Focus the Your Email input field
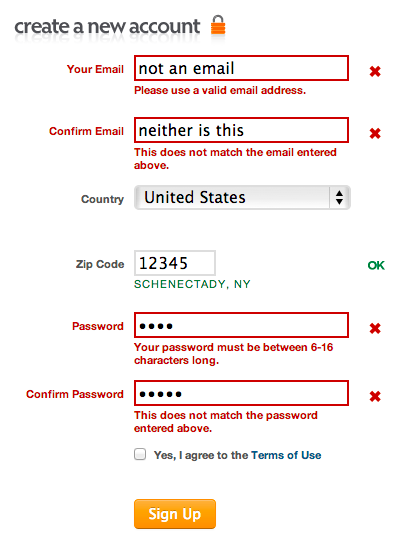The height and width of the screenshot is (546, 405). point(241,68)
